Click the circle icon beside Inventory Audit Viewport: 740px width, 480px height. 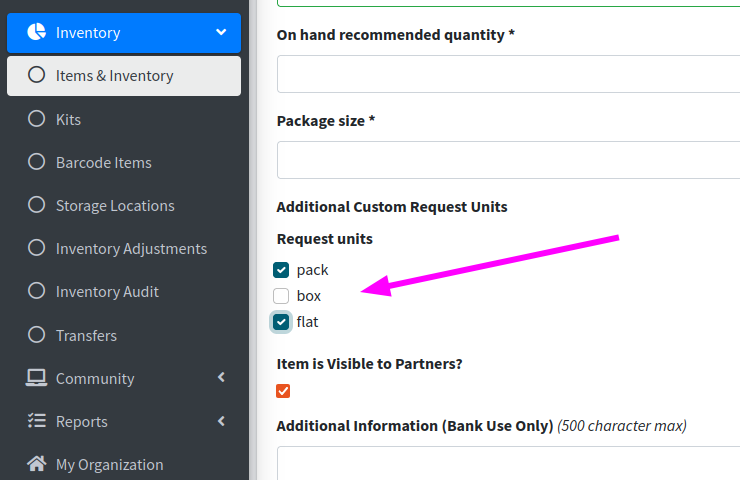36,291
